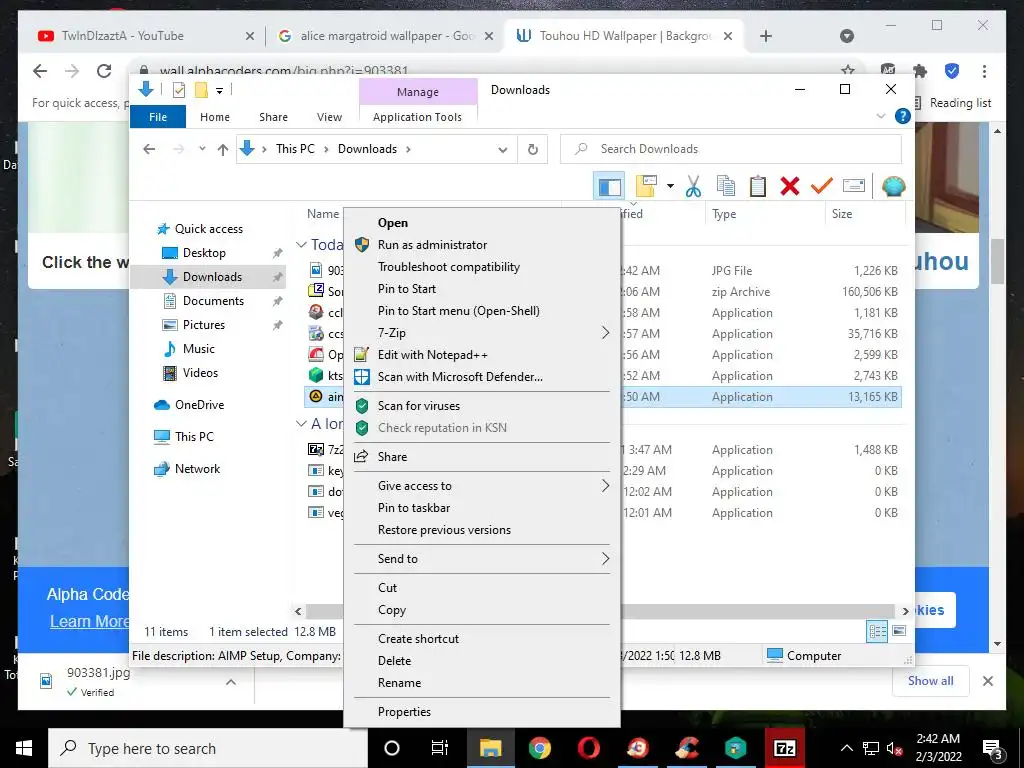Select Desktop in Quick access
This screenshot has width=1024, height=768.
click(x=204, y=253)
